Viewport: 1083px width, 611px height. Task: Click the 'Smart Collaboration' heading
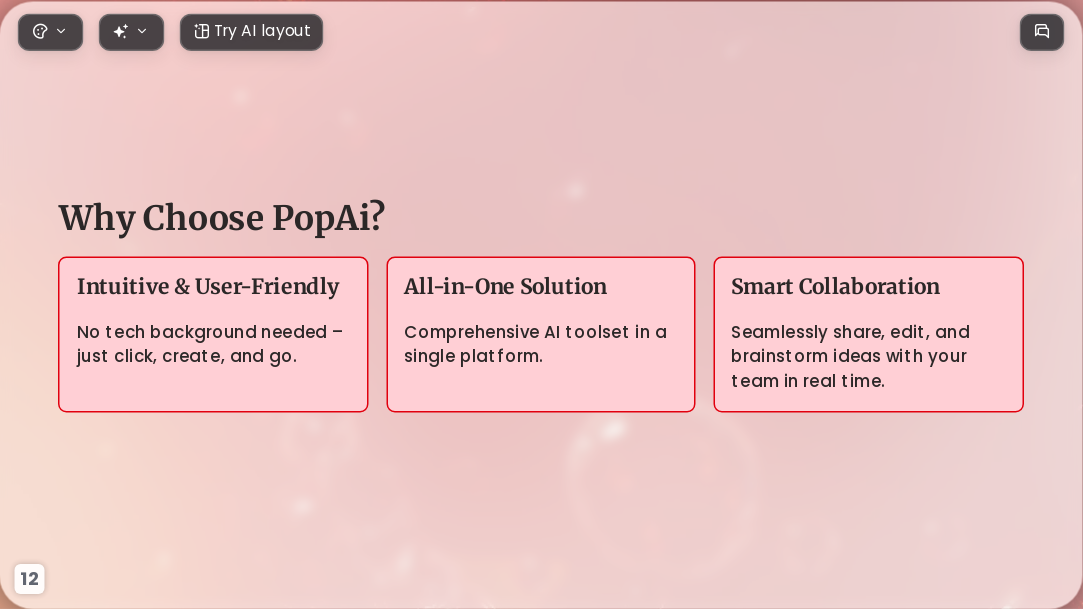pos(835,287)
